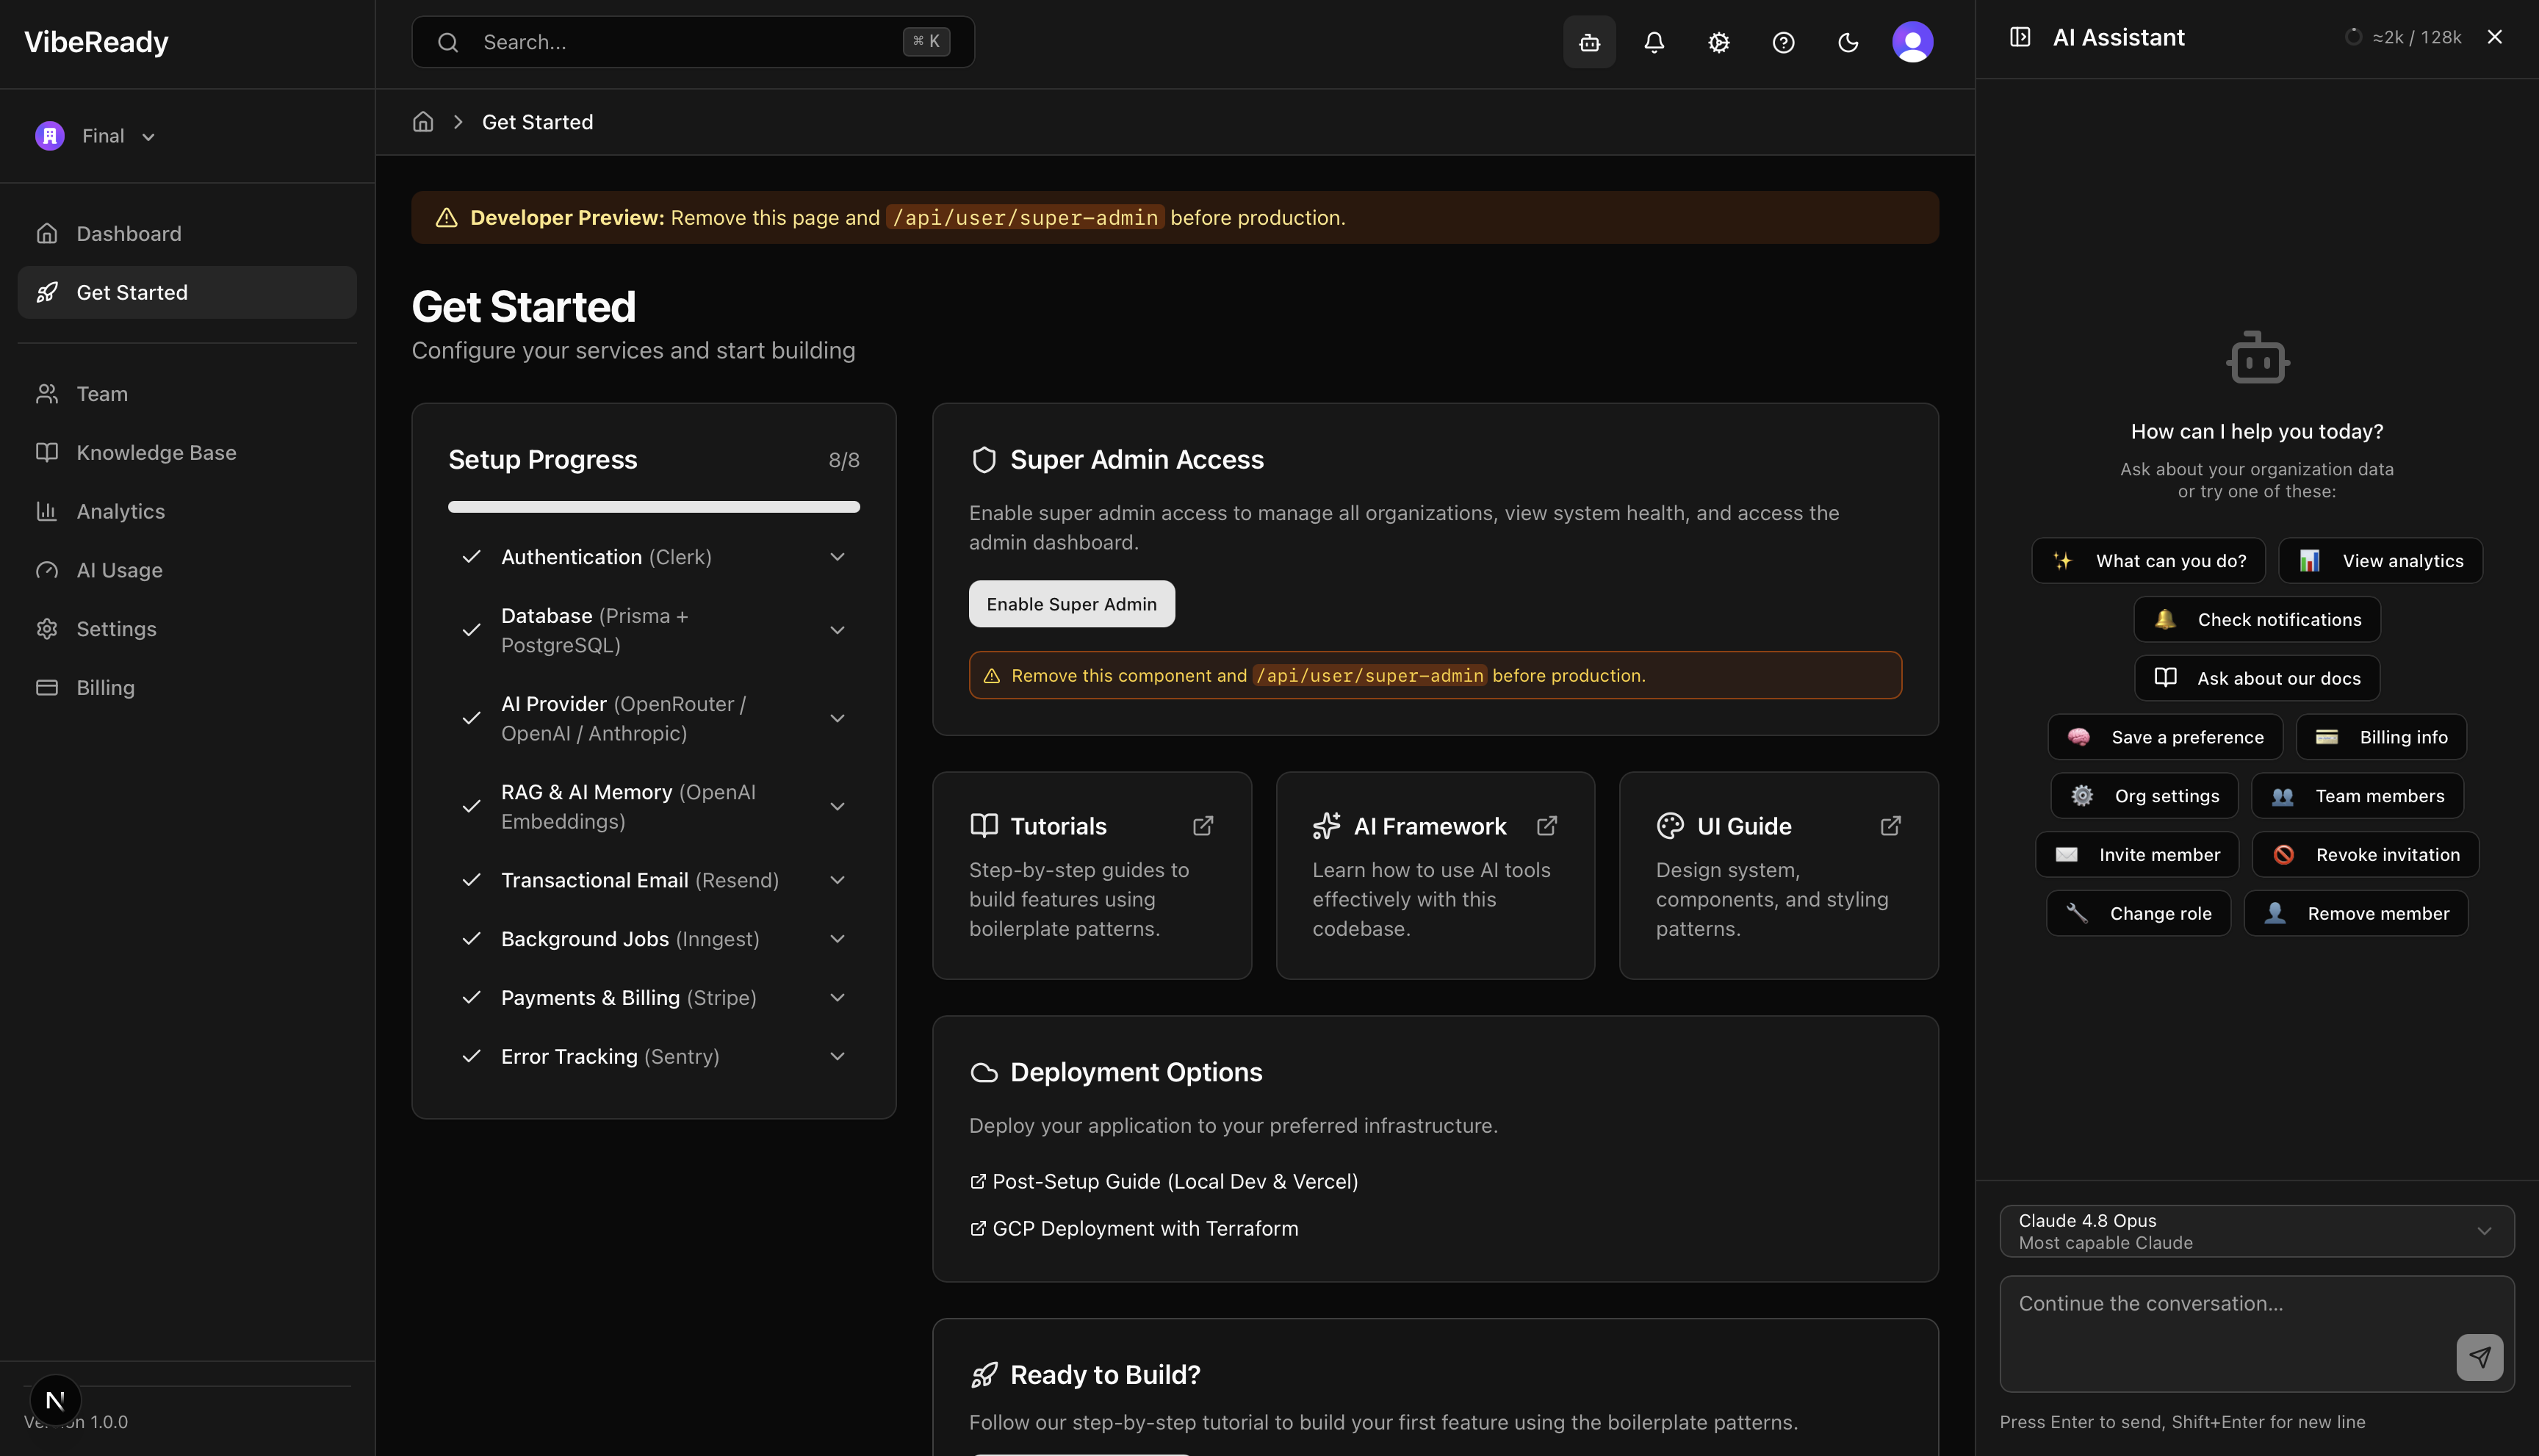Choose the Change role suggestion
The height and width of the screenshot is (1456, 2539).
2138,913
